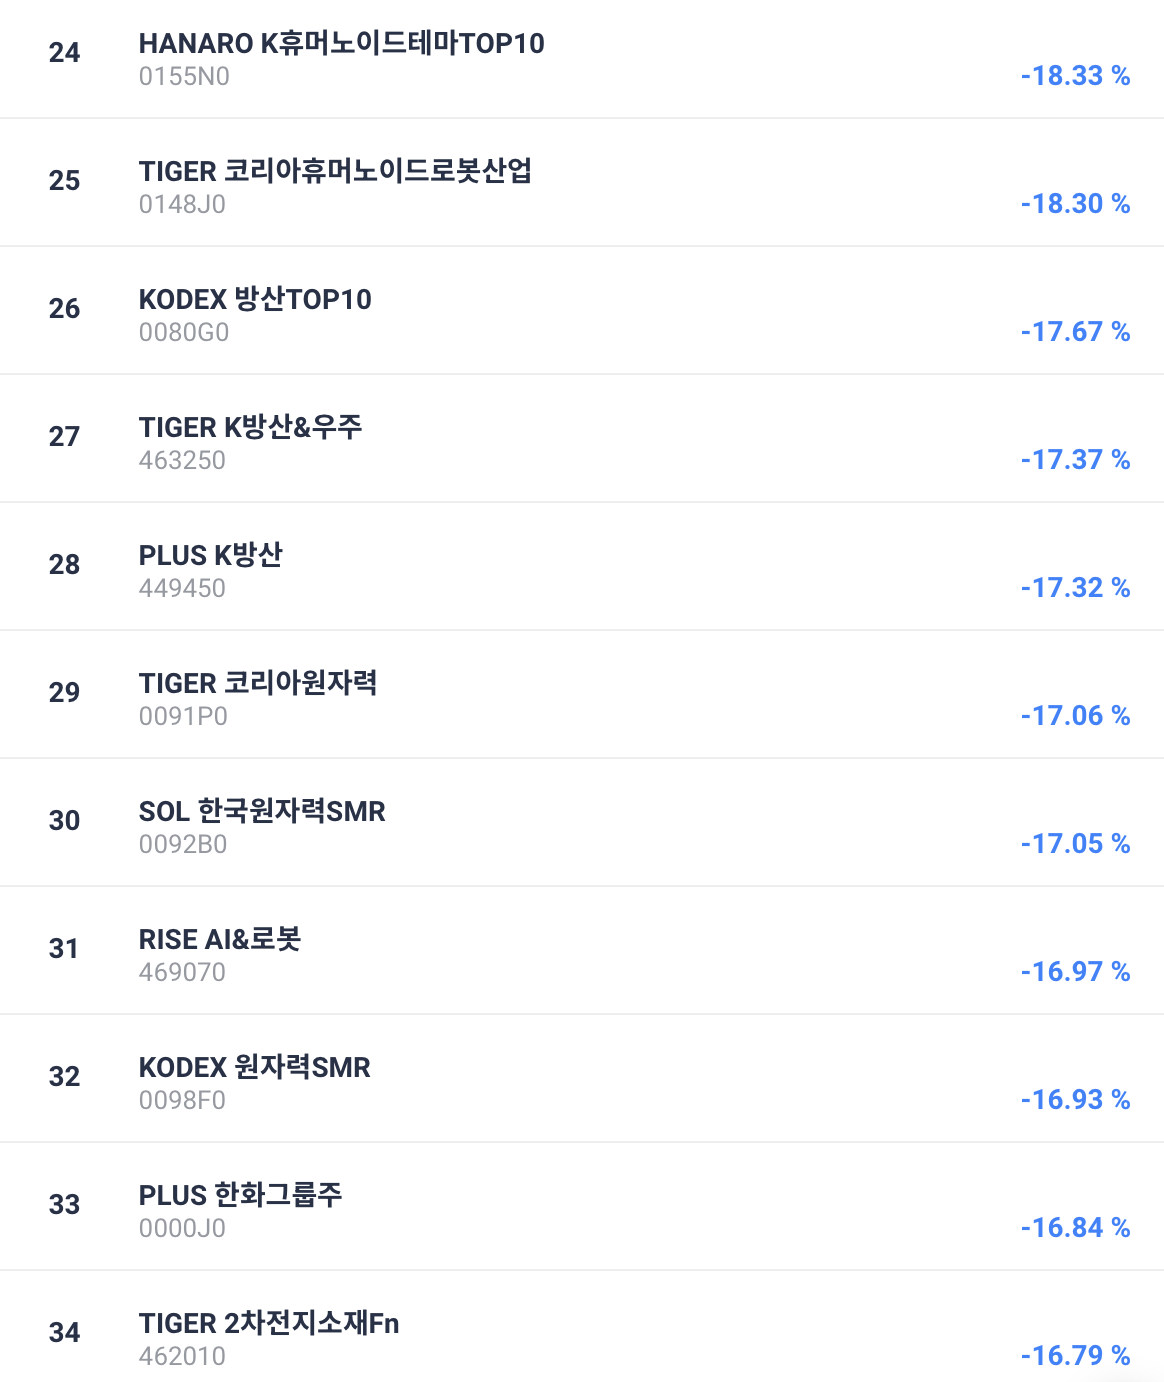This screenshot has width=1164, height=1382.
Task: Select PLUS 한화그룹주 ETF
Action: pos(240,1196)
